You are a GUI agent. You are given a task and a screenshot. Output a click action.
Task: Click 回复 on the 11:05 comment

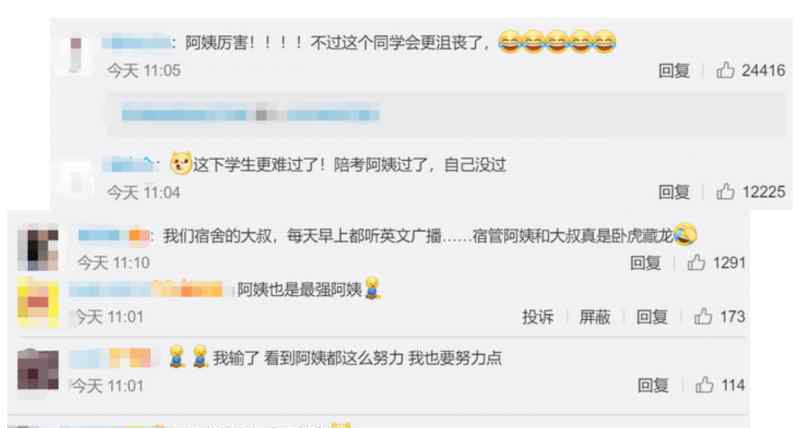click(674, 70)
